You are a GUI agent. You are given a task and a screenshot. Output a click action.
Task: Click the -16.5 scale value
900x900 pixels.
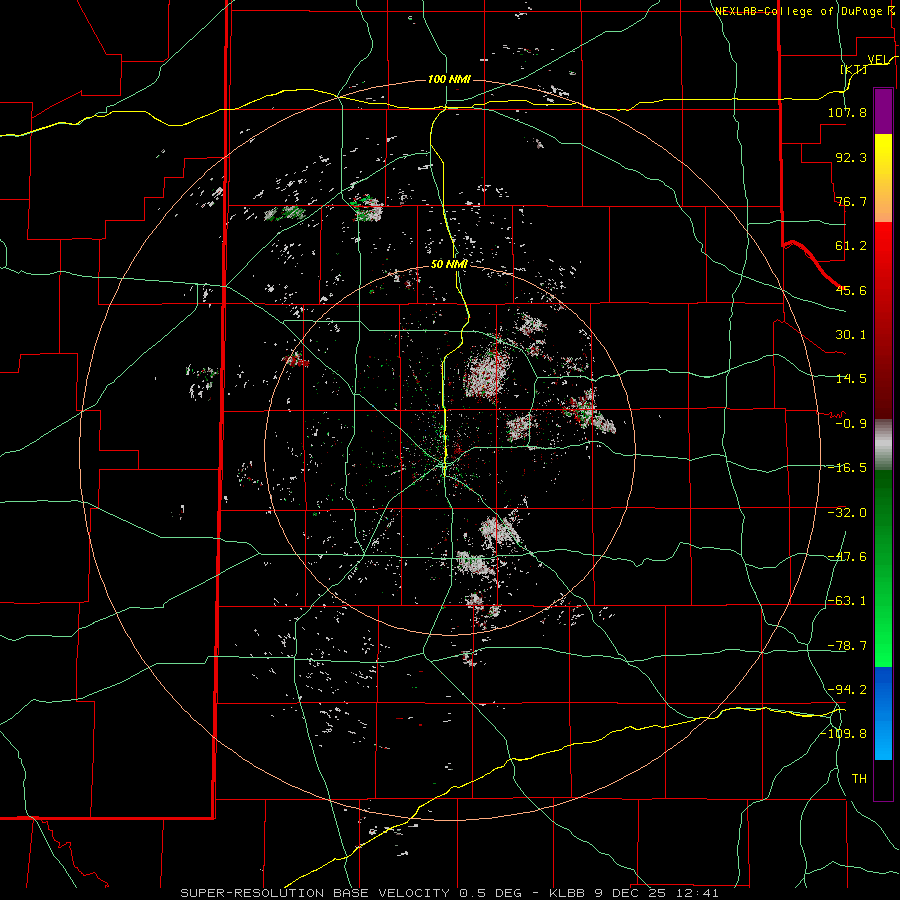[x=847, y=468]
